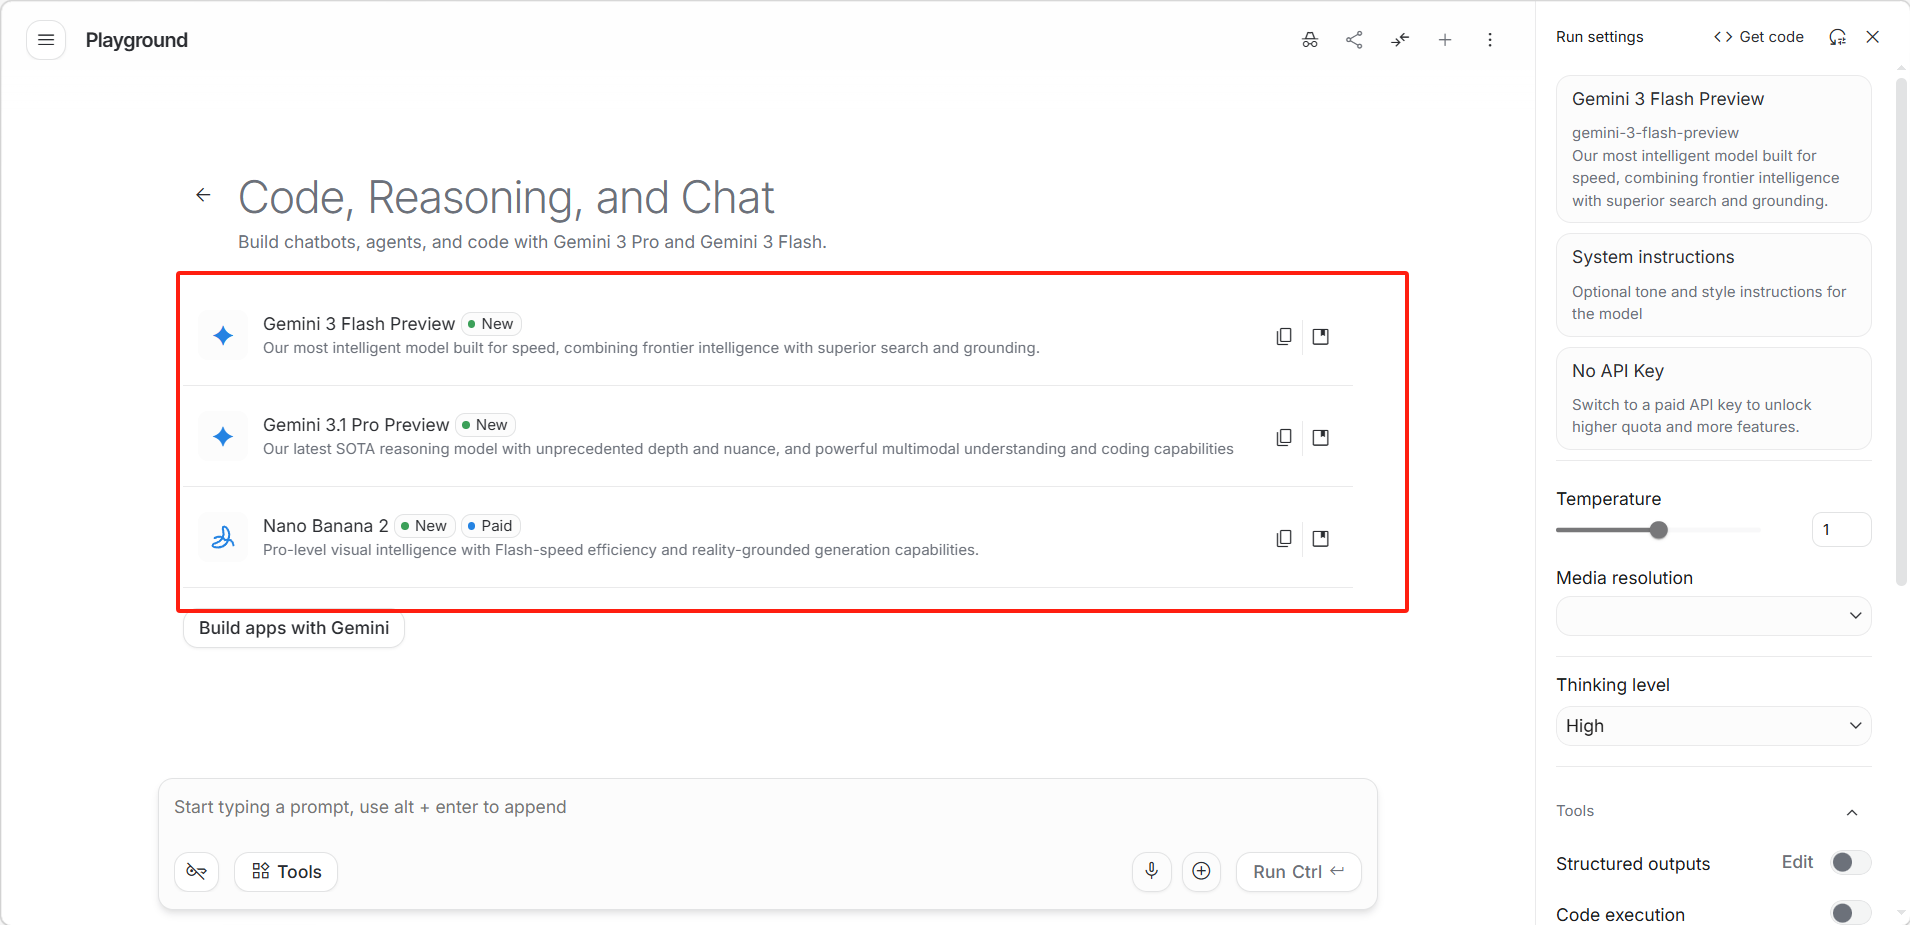
Task: Copy Gemini 3.1 Pro Preview model ID
Action: pos(1284,438)
